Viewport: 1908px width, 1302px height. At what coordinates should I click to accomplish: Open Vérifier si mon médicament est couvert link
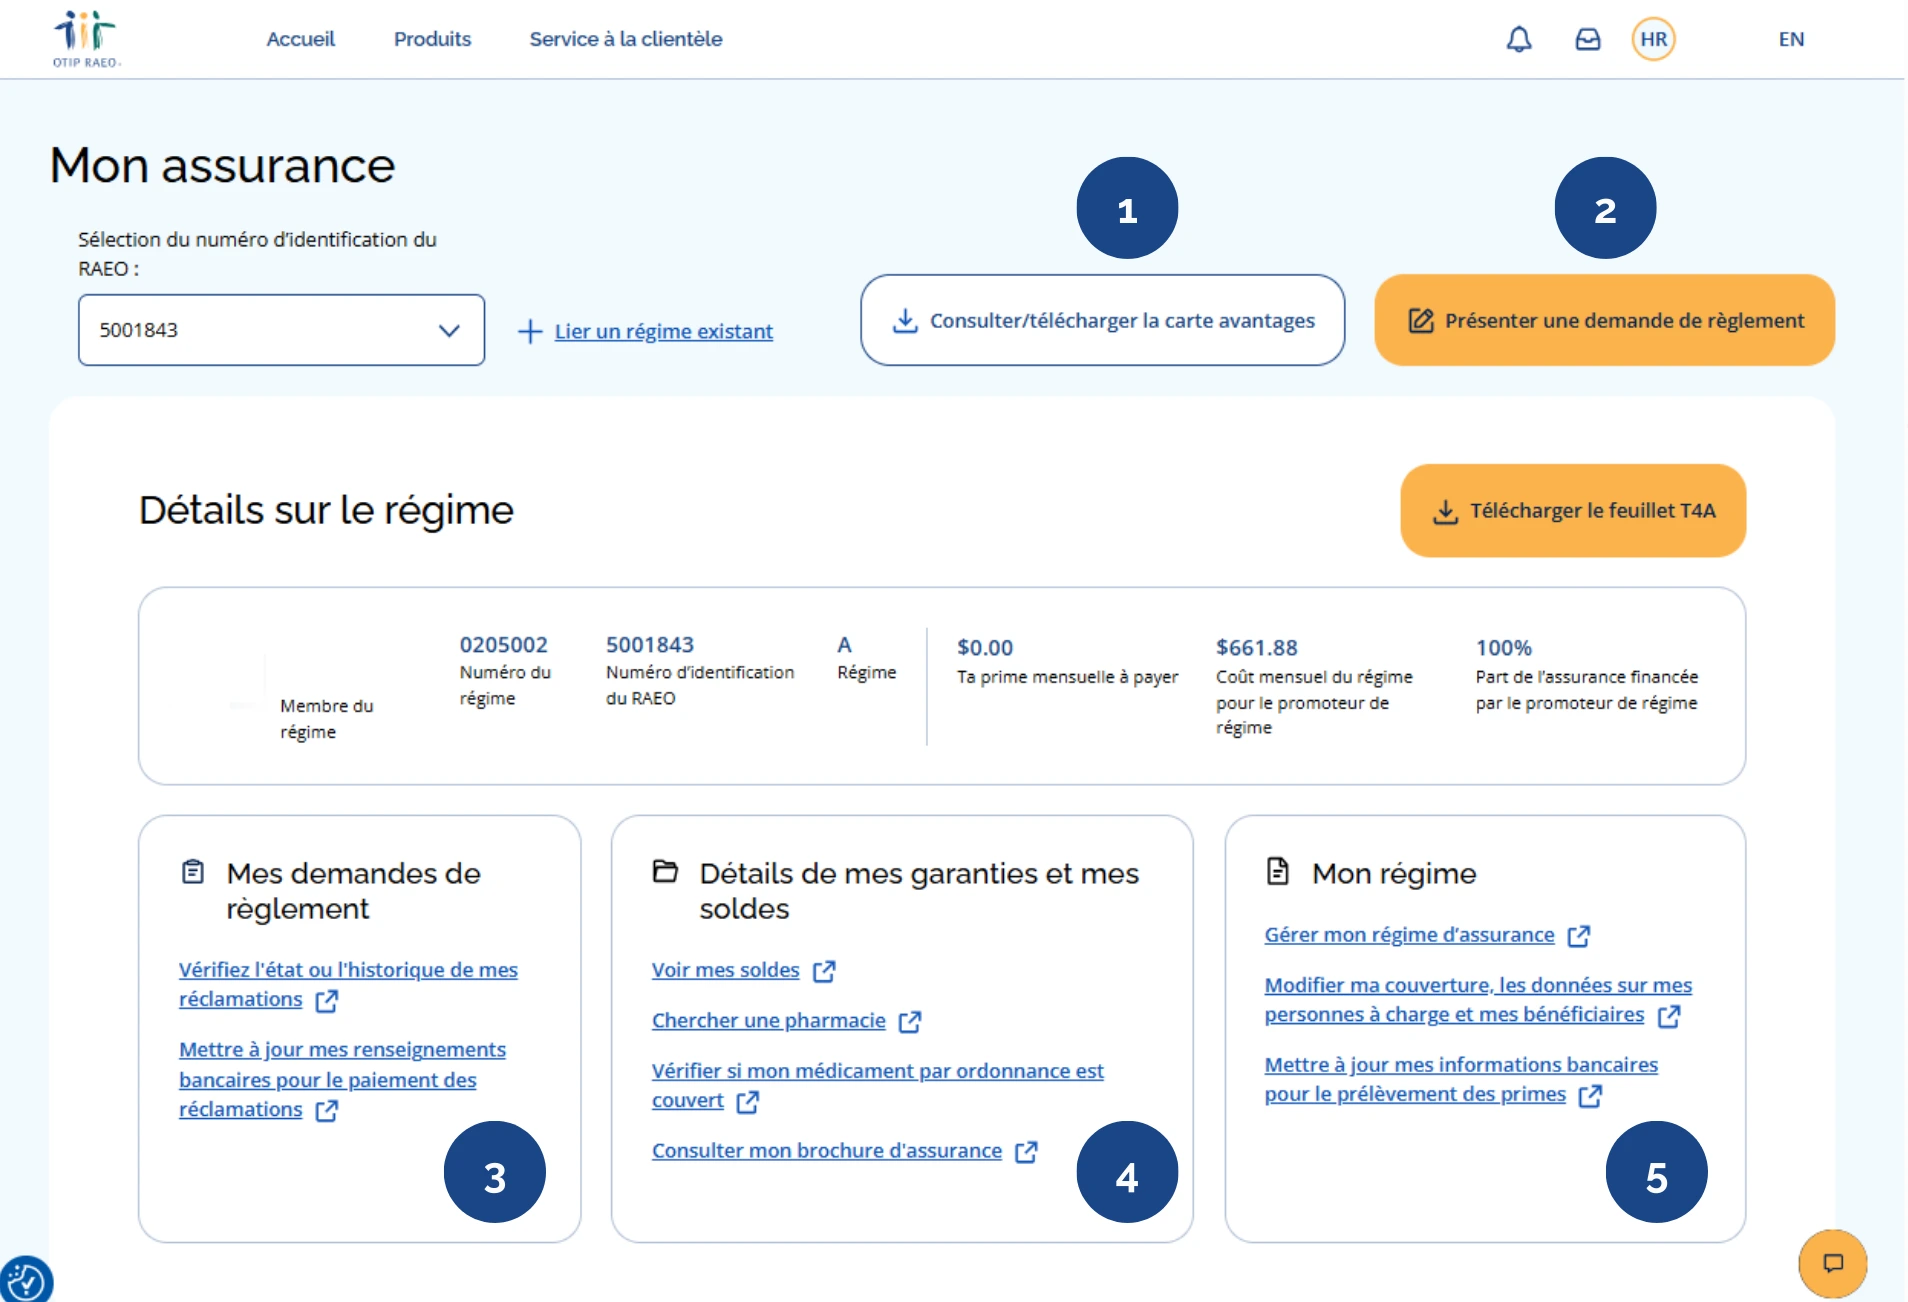coord(877,1085)
